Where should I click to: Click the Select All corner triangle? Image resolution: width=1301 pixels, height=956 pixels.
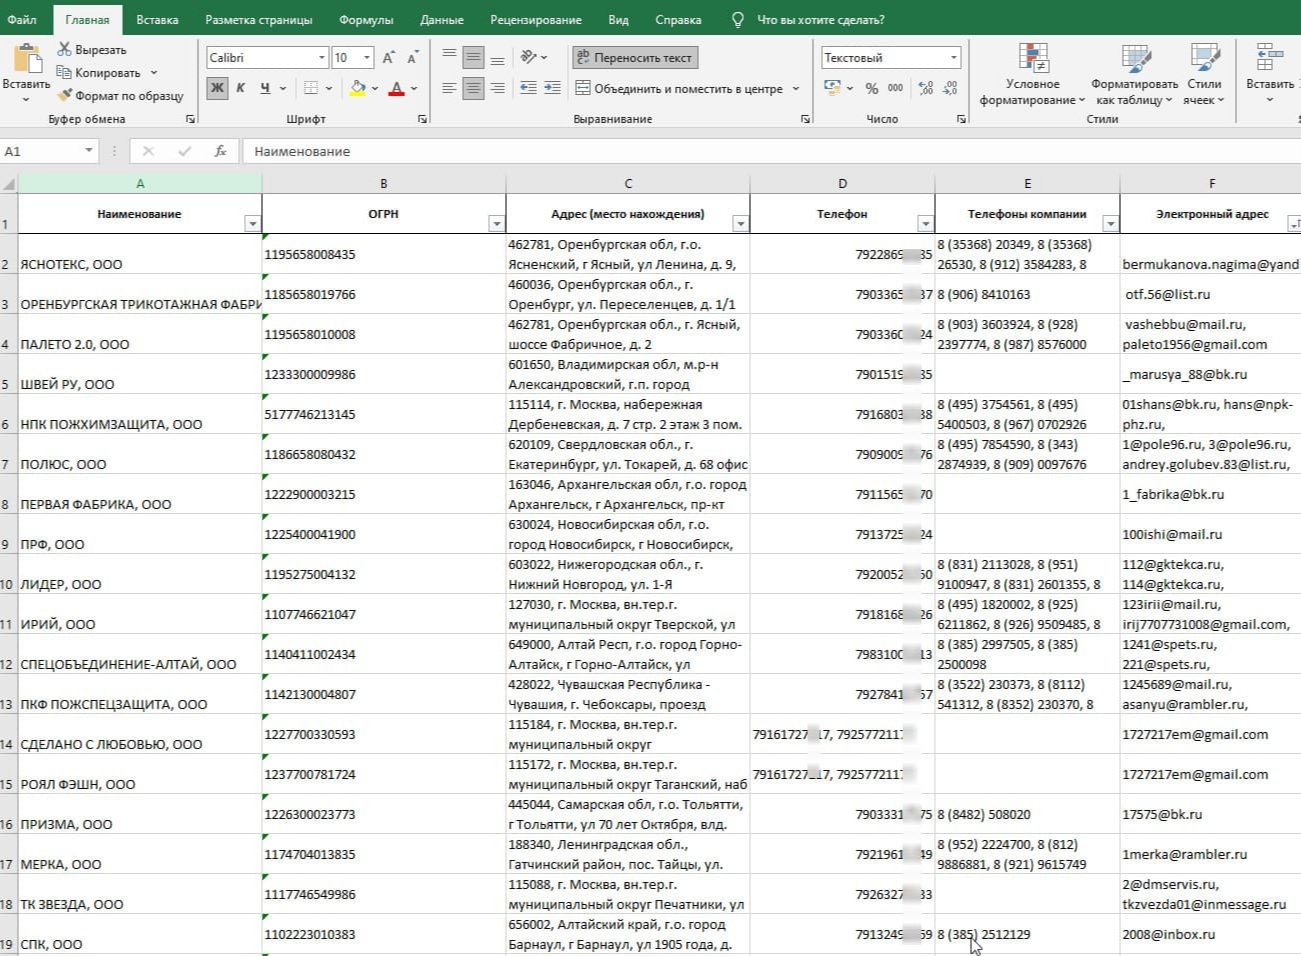(x=9, y=183)
